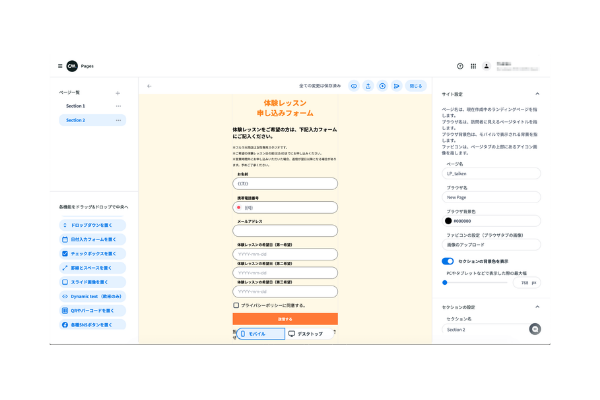Click the orange submit button on the form

tap(285, 319)
